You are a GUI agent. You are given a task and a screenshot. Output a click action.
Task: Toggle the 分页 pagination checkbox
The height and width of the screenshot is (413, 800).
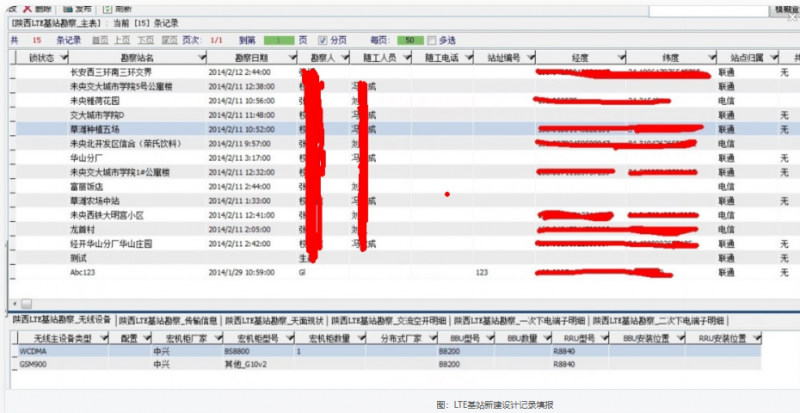[322, 40]
